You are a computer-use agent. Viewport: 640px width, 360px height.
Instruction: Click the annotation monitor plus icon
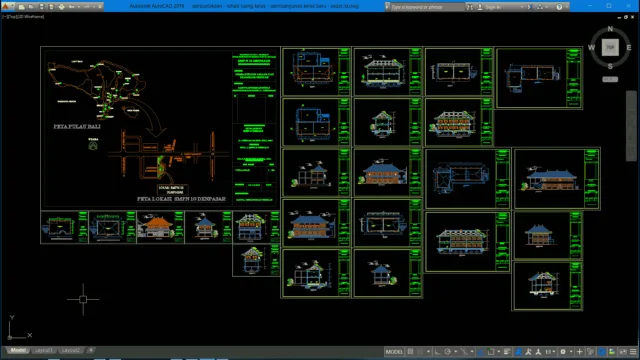coord(580,352)
